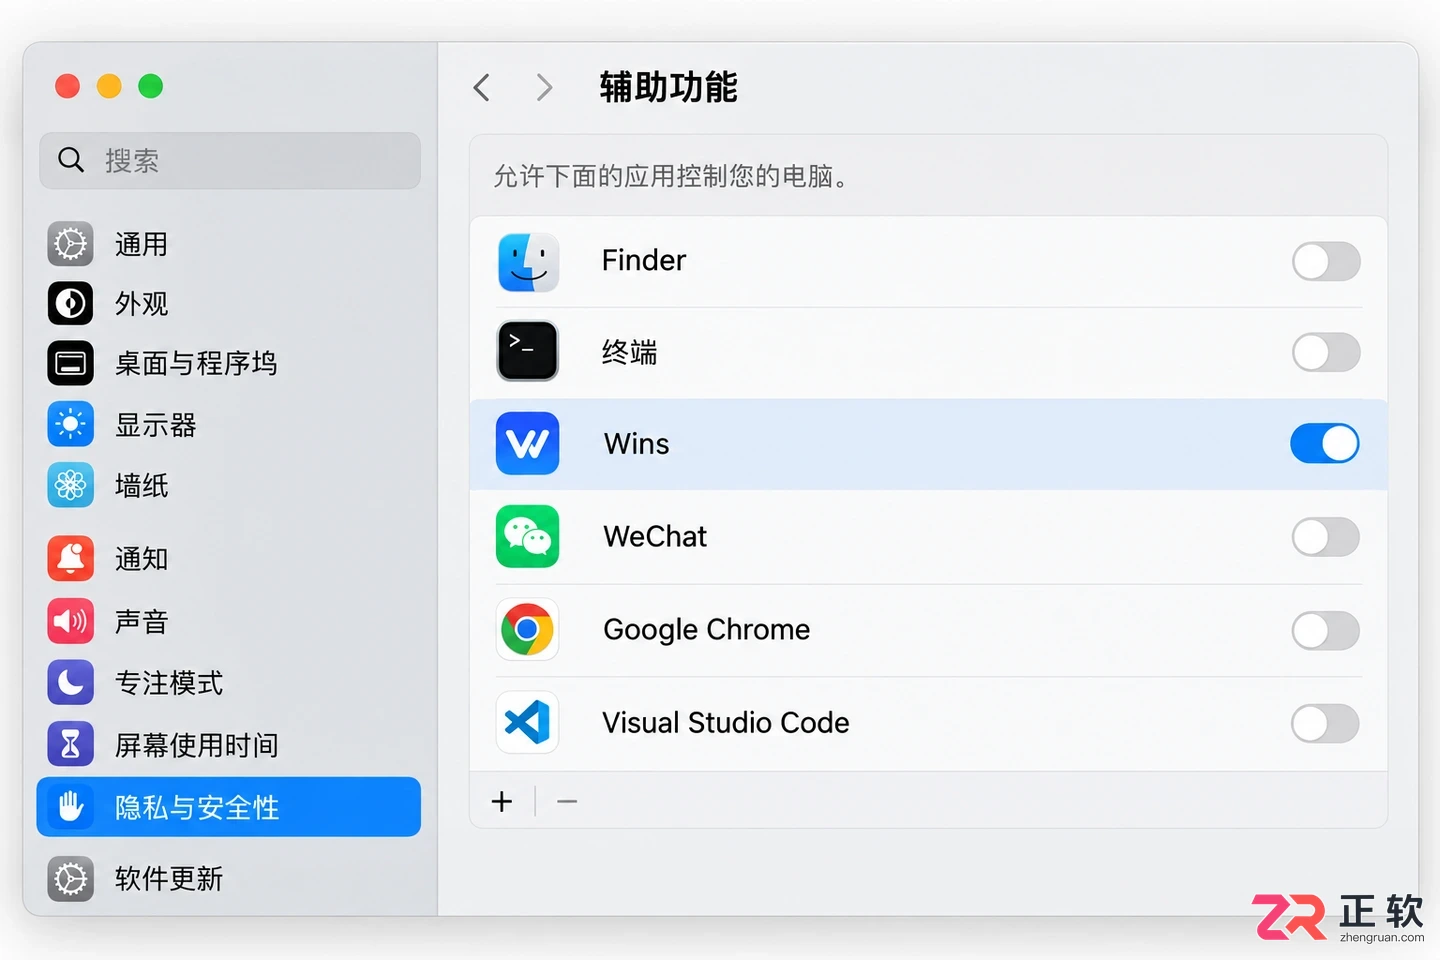The image size is (1440, 960).
Task: Open 通知 (Notifications) bell icon in sidebar
Action: point(71,558)
